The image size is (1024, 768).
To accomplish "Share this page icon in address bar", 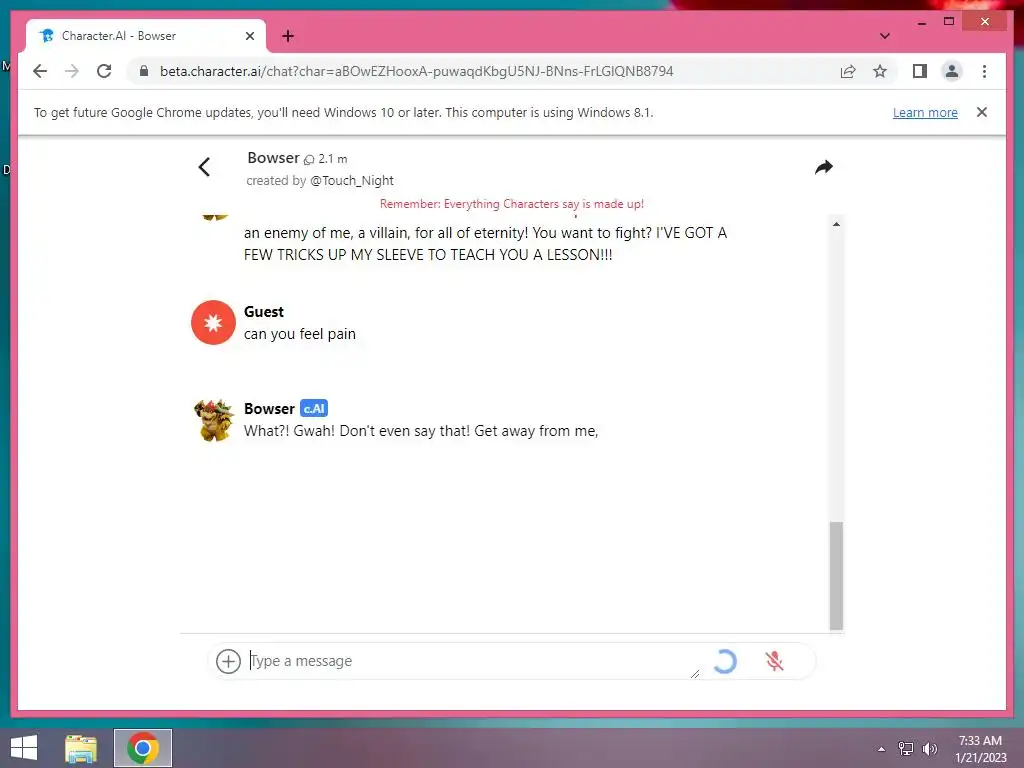I will tap(848, 71).
